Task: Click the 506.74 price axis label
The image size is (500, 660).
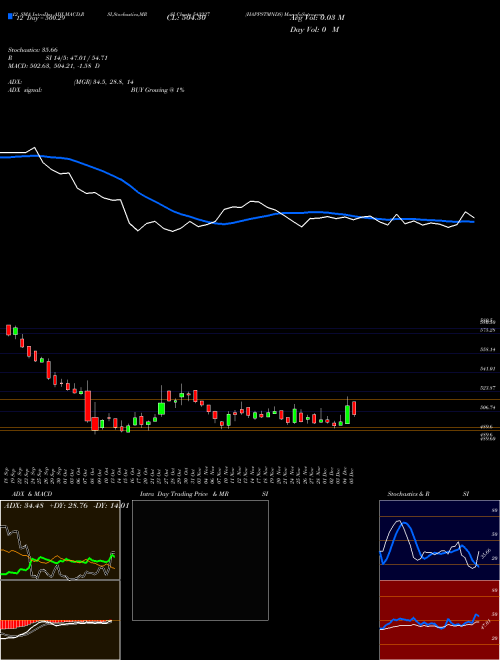Action: (x=488, y=407)
